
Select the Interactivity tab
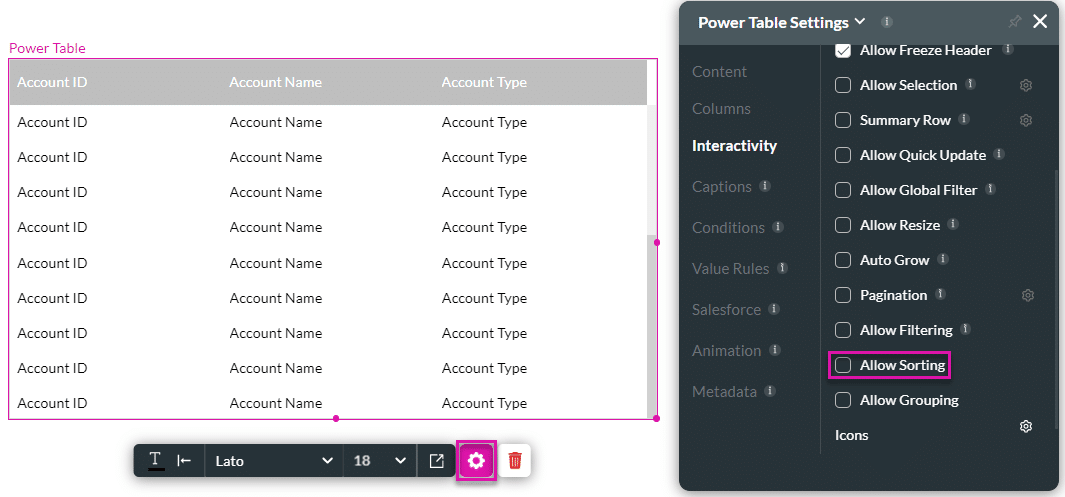[735, 145]
